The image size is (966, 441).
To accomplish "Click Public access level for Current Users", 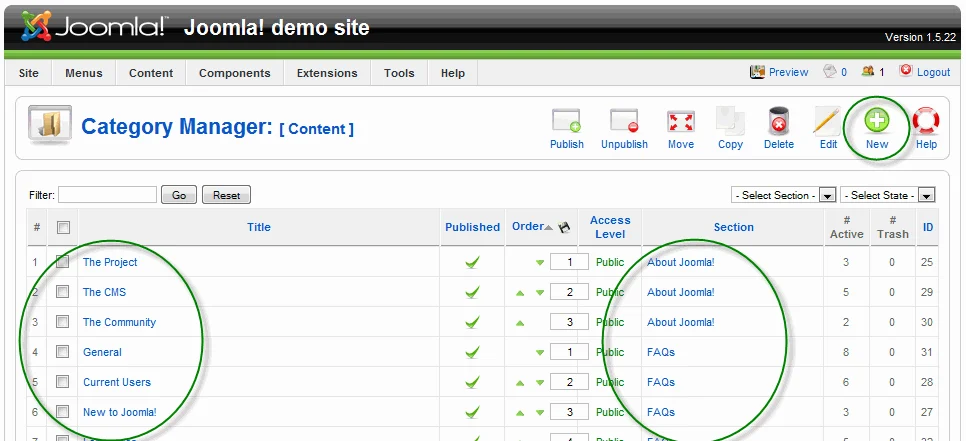I will pyautogui.click(x=610, y=382).
